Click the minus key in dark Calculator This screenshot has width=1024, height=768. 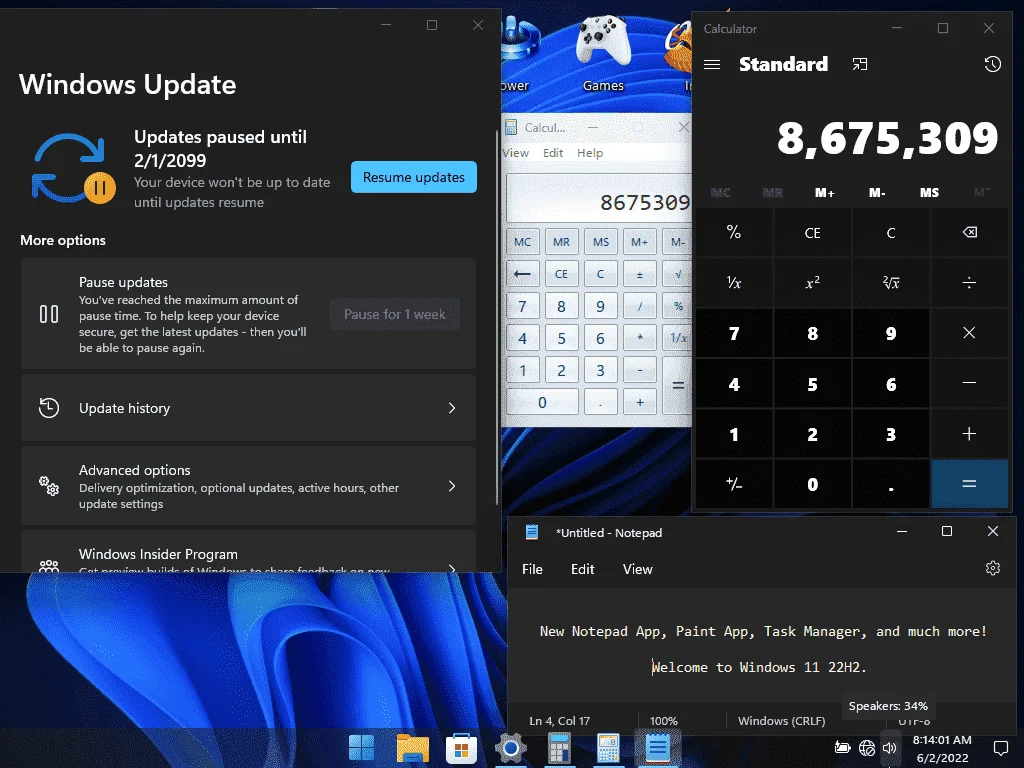tap(969, 383)
